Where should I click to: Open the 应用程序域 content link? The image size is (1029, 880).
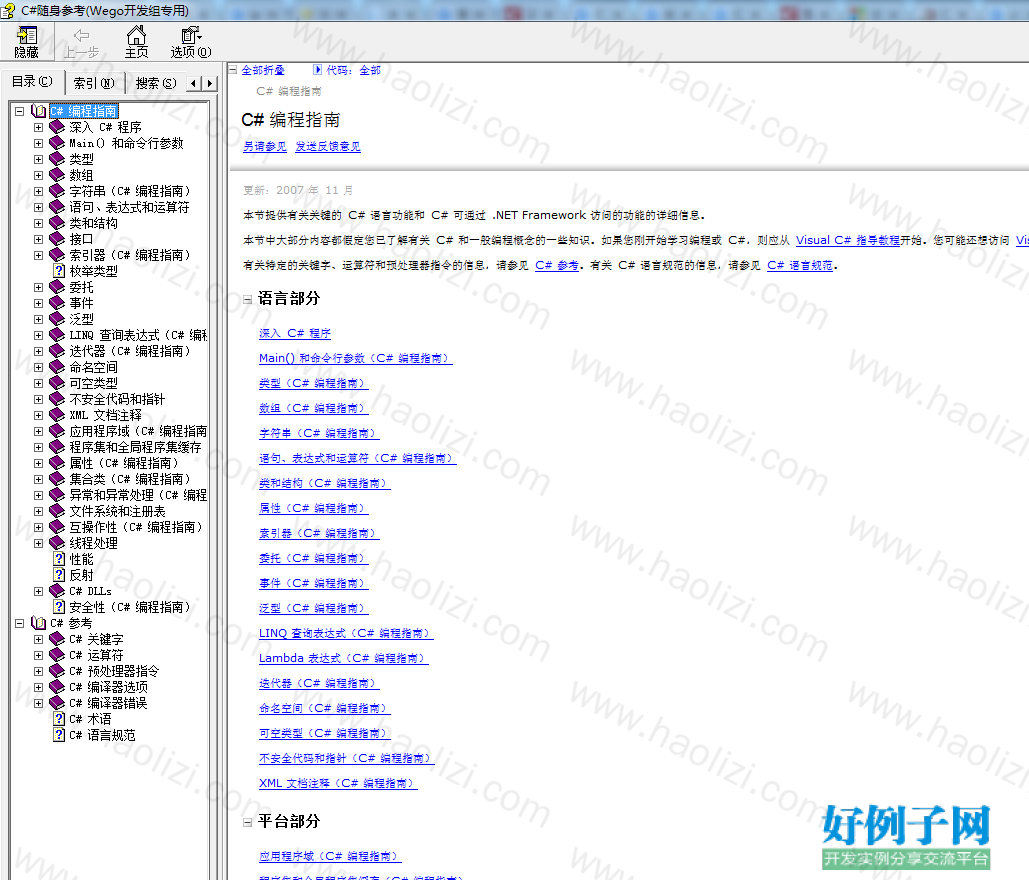329,856
